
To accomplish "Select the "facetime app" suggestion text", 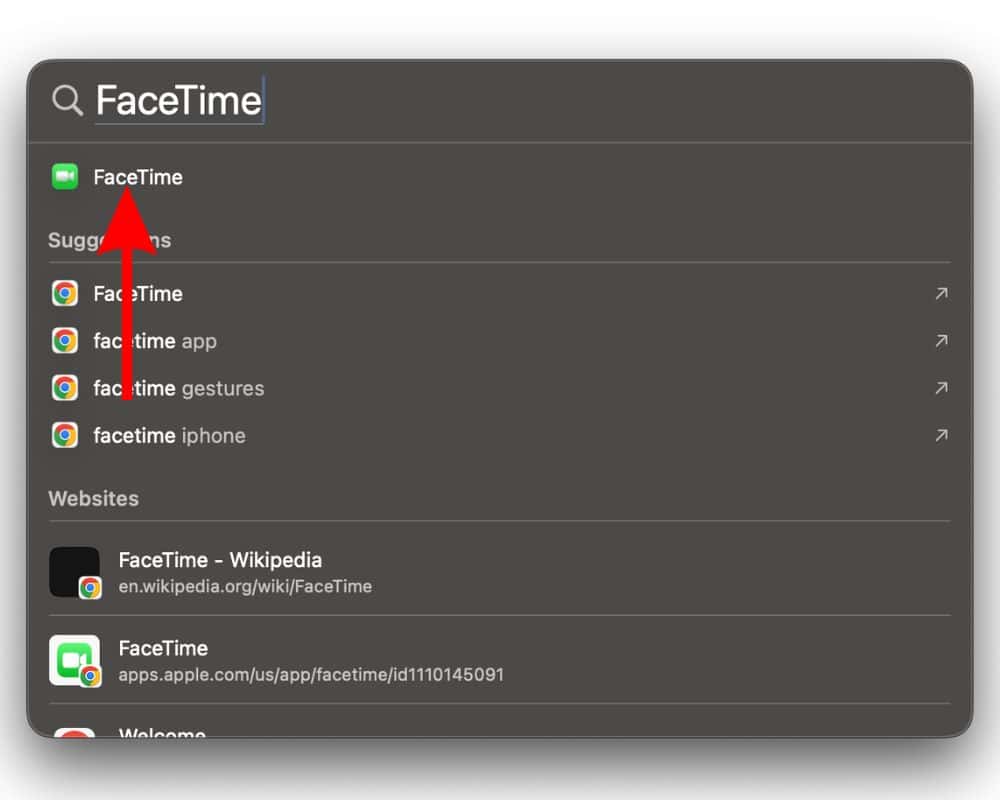I will tap(155, 341).
